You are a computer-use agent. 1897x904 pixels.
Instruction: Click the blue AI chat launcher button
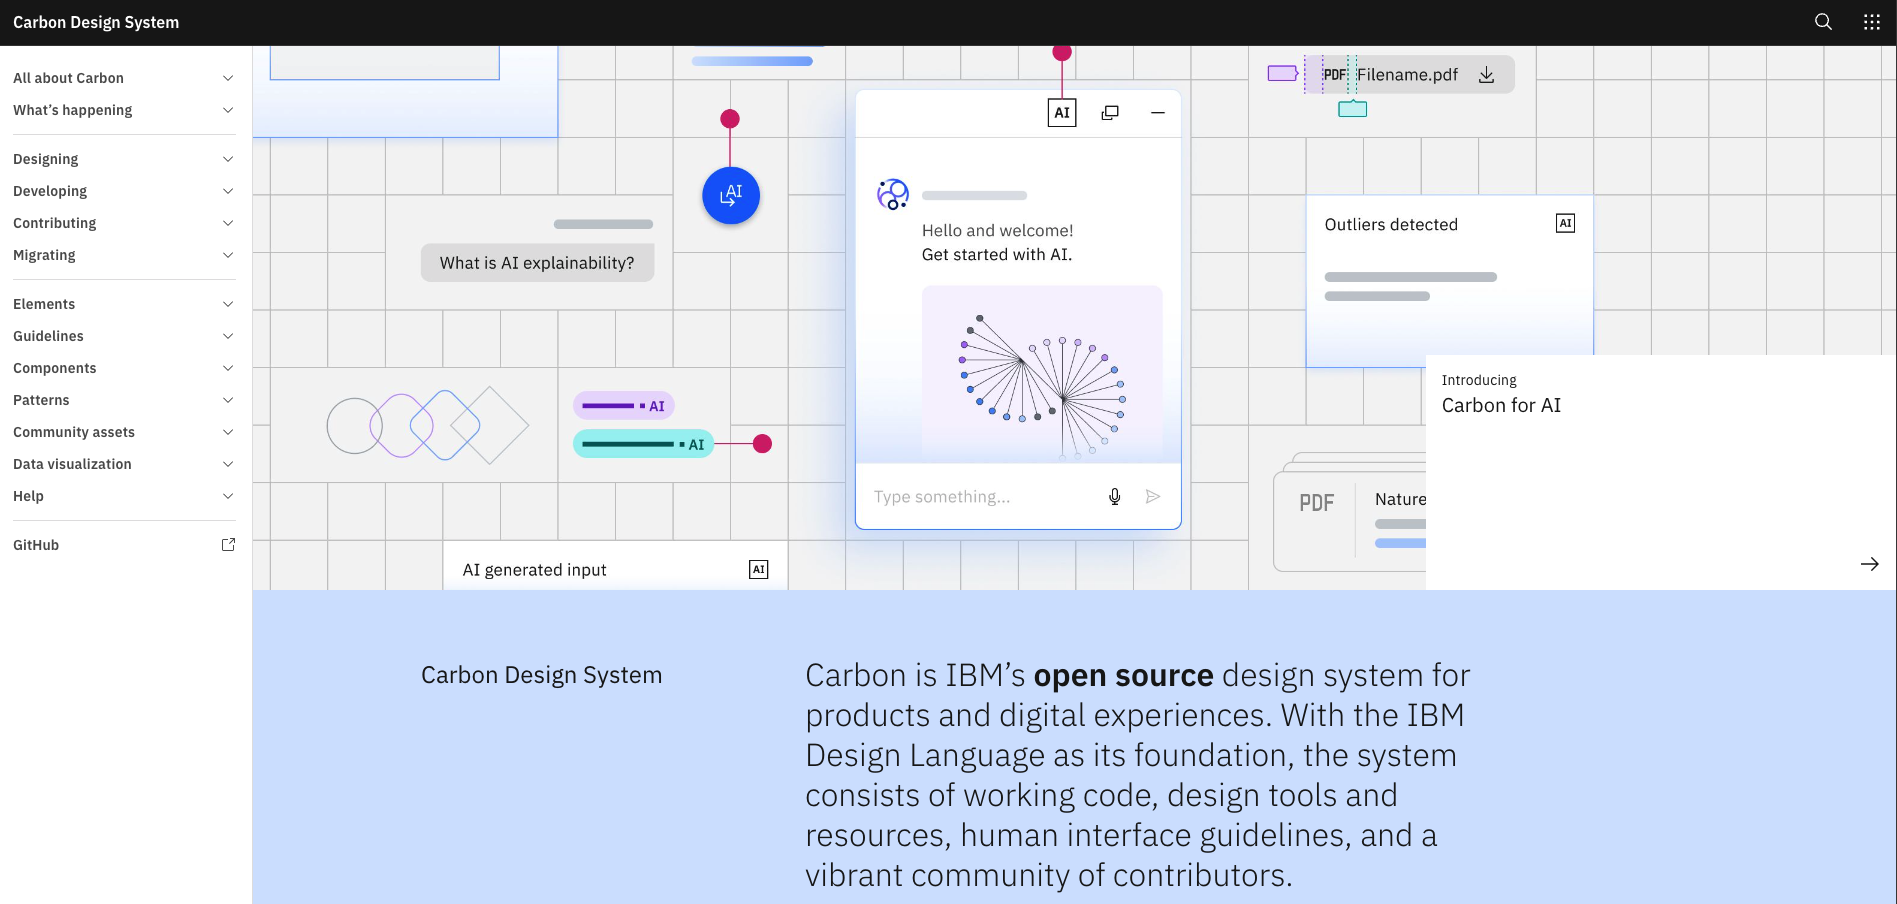point(731,195)
